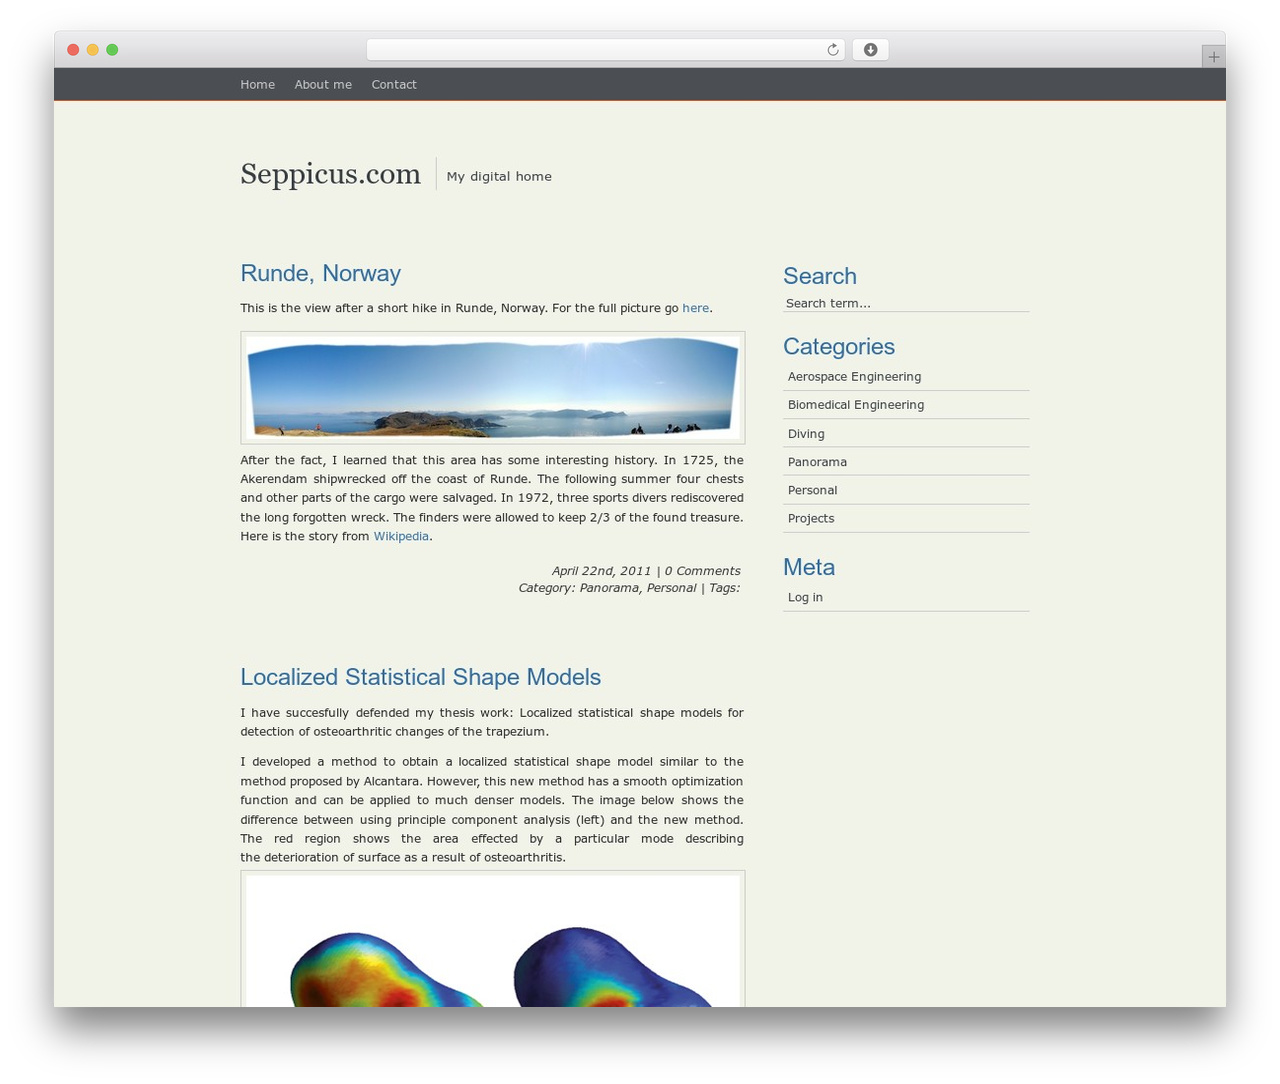Screen dimensions: 1280x1084
Task: Add a new tab with the plus button
Action: pos(1213,57)
